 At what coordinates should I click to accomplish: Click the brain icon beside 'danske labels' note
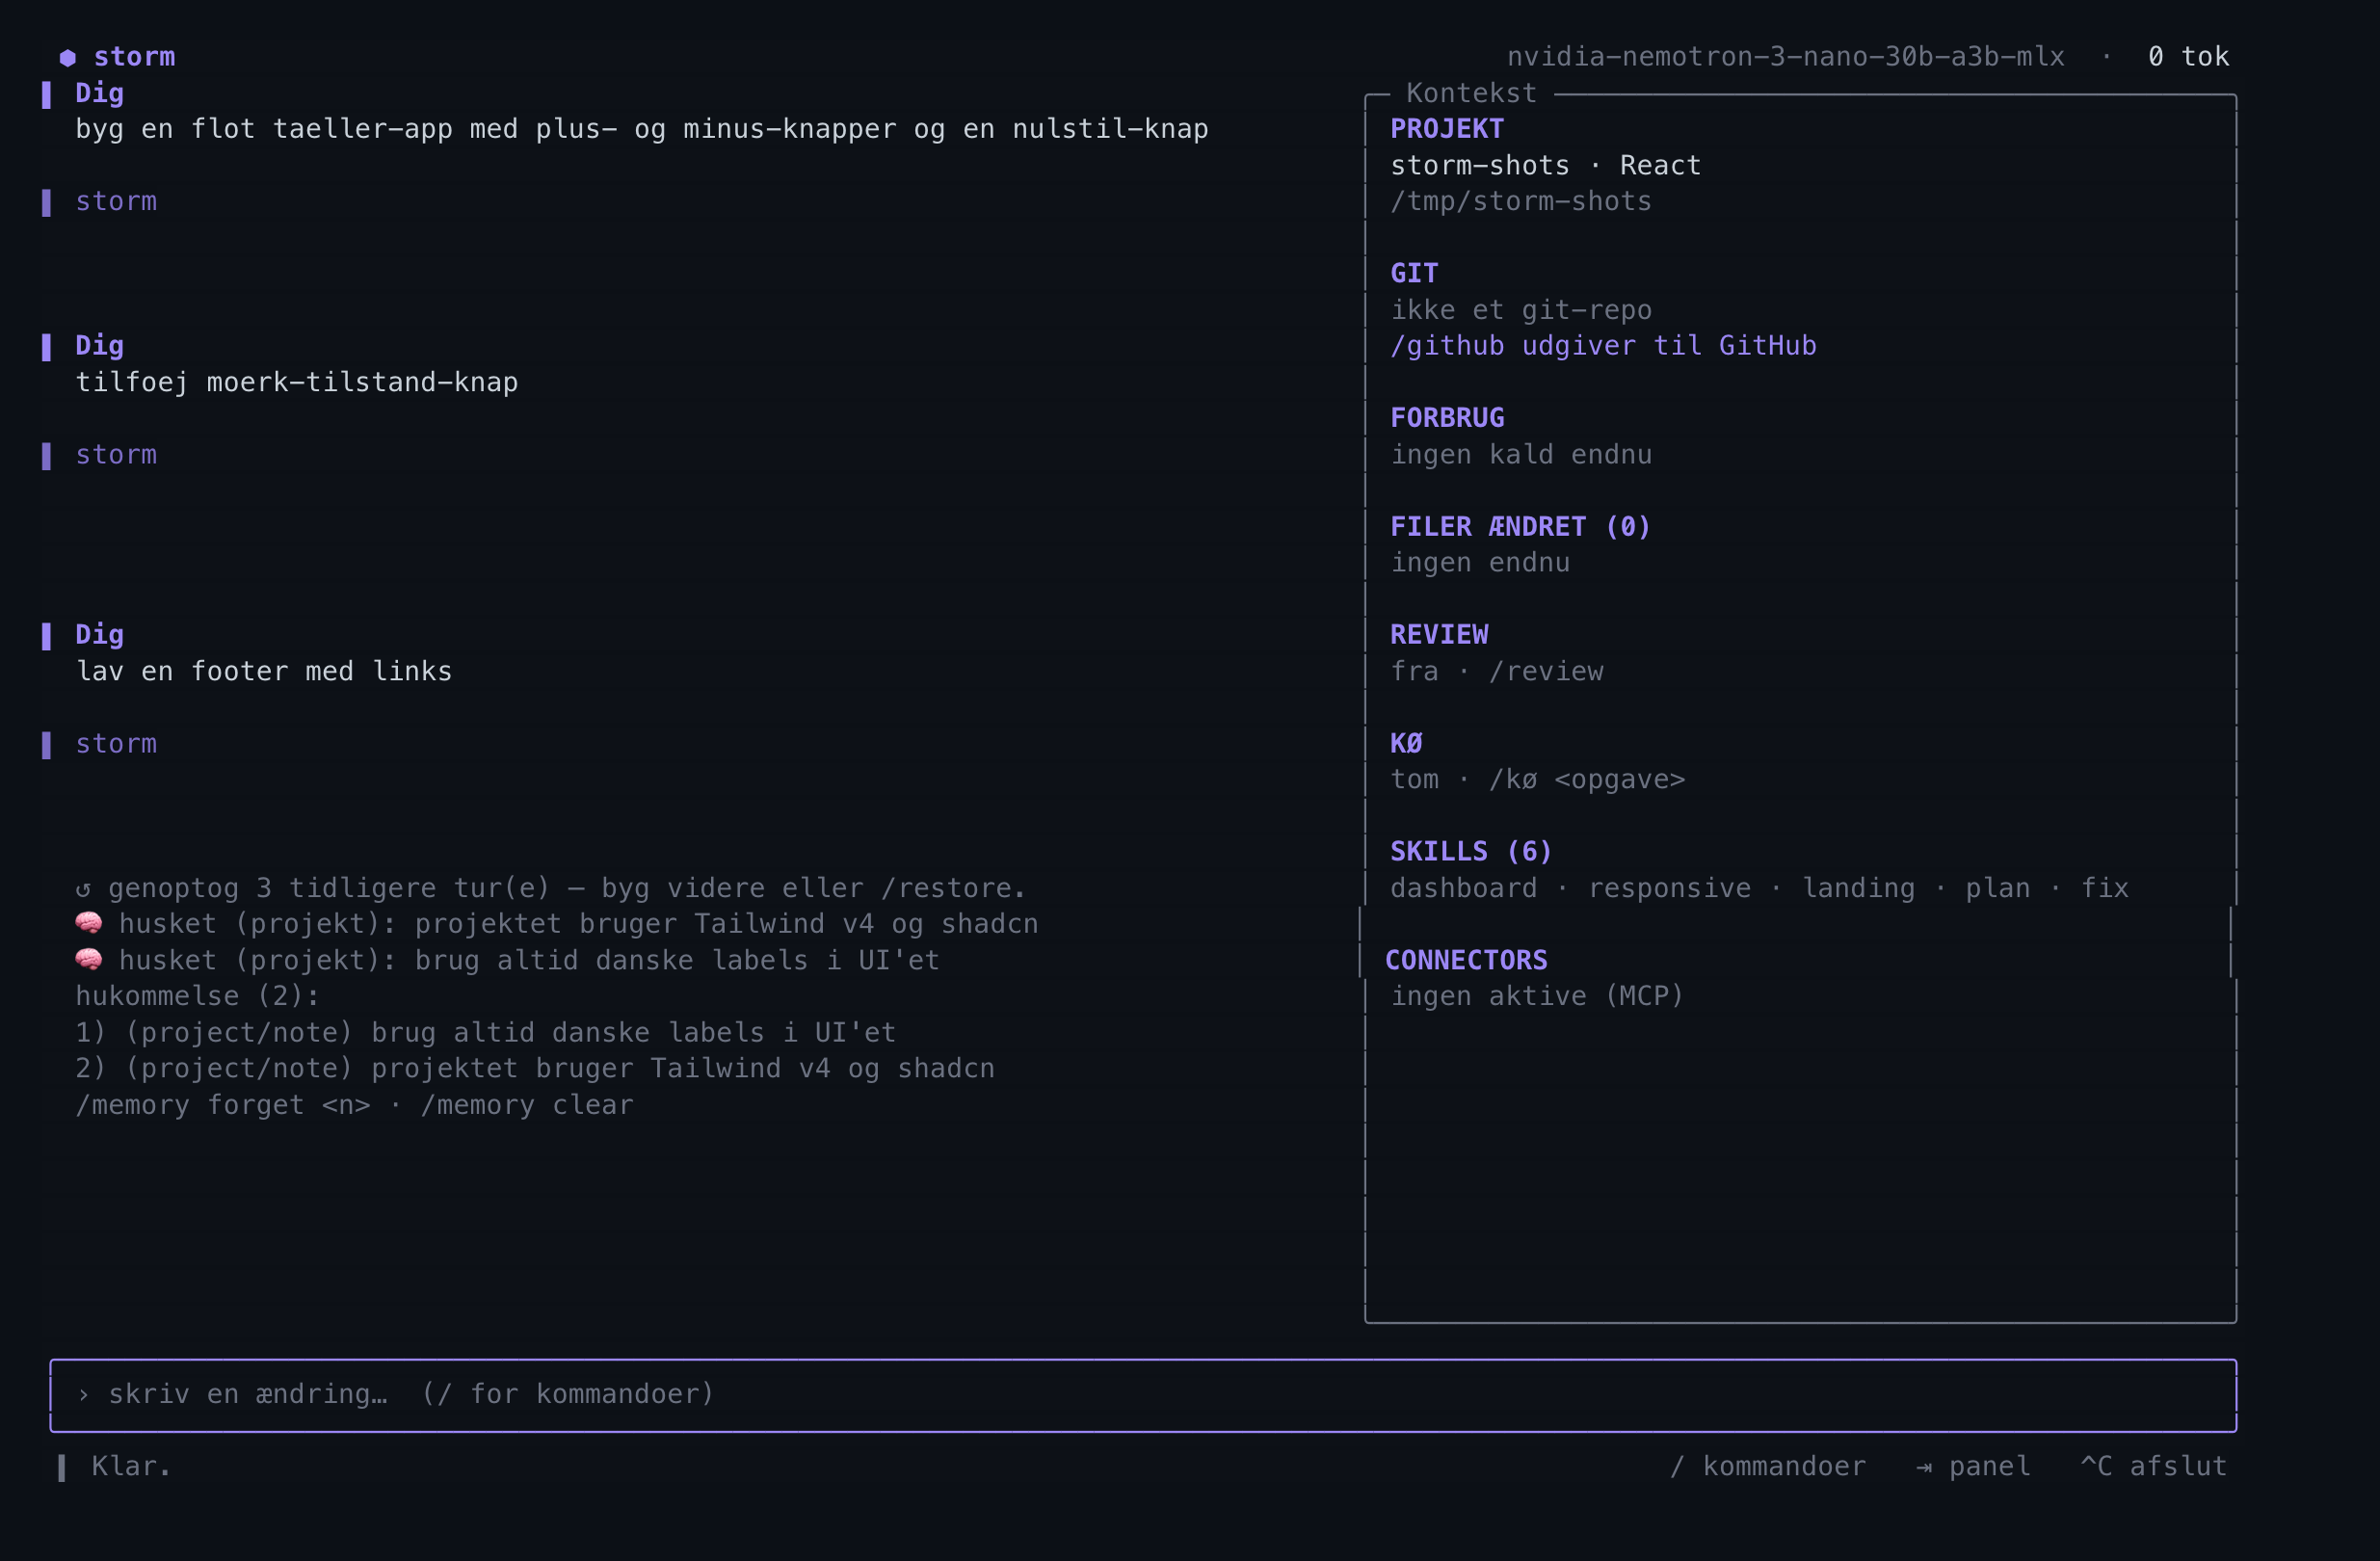(89, 960)
